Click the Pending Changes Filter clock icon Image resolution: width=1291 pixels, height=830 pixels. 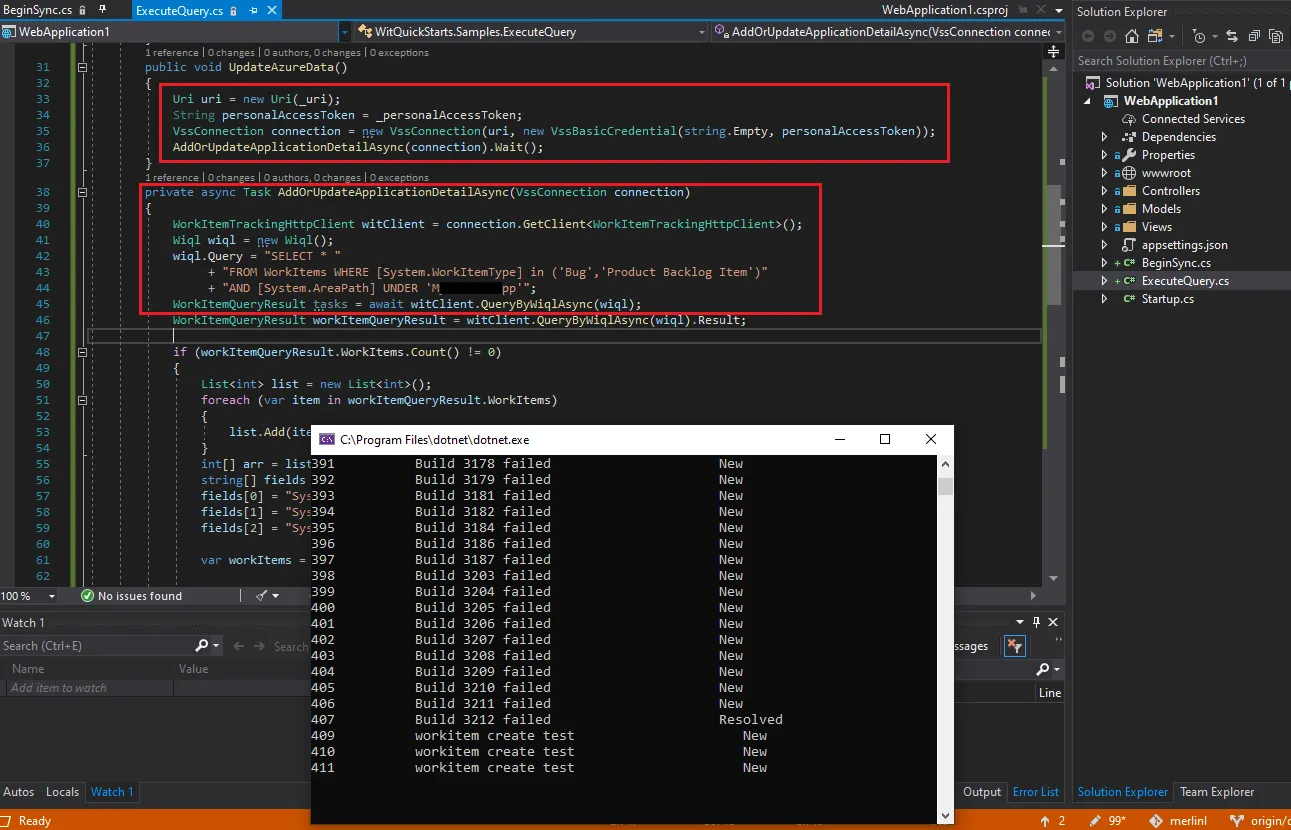click(1199, 37)
